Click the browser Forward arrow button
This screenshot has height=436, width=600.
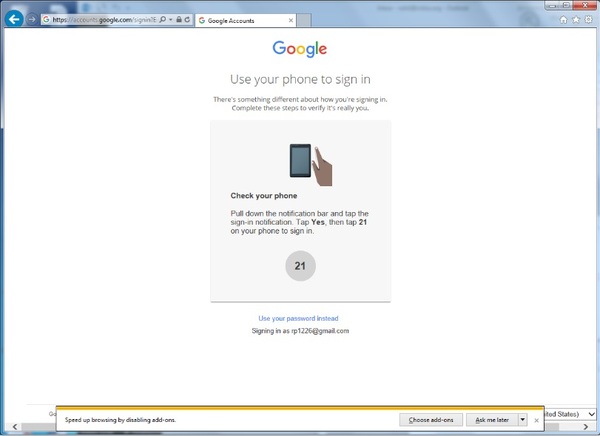(32, 19)
